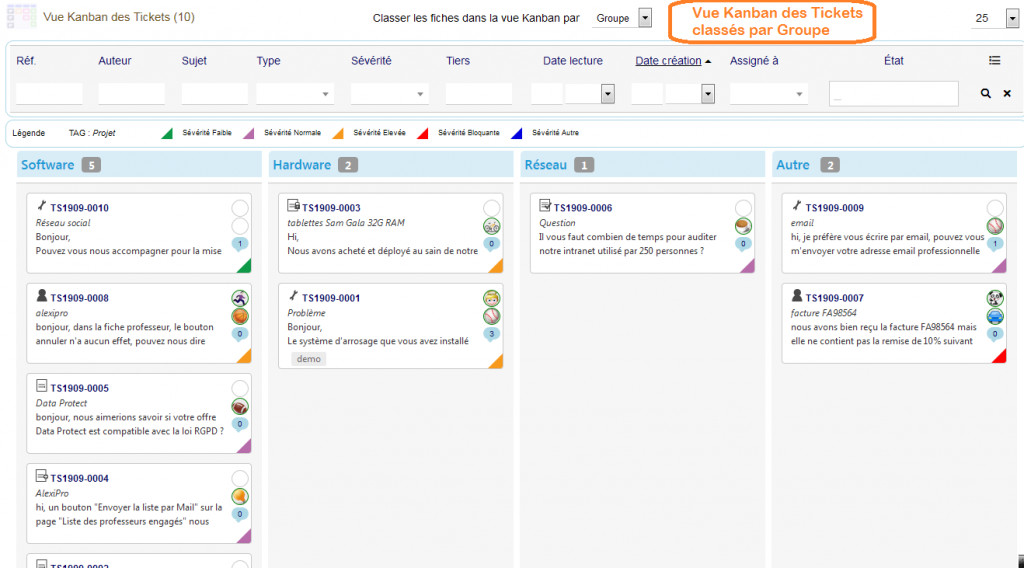Viewport: 1024px width, 568px height.
Task: Focus the État filter input field
Action: (893, 94)
